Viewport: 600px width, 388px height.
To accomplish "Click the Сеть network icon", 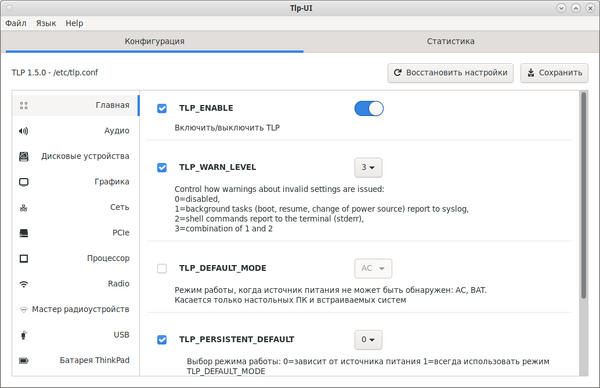I will [x=24, y=208].
